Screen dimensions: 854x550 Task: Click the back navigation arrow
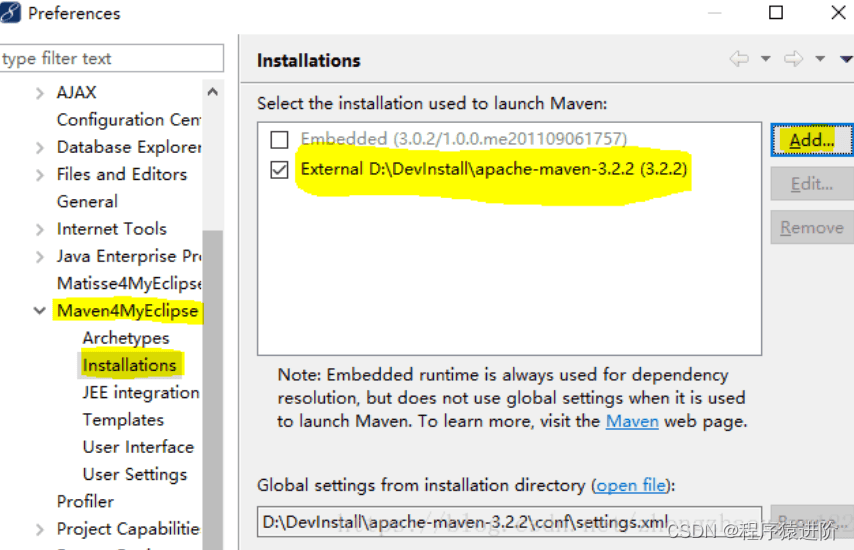pyautogui.click(x=739, y=58)
